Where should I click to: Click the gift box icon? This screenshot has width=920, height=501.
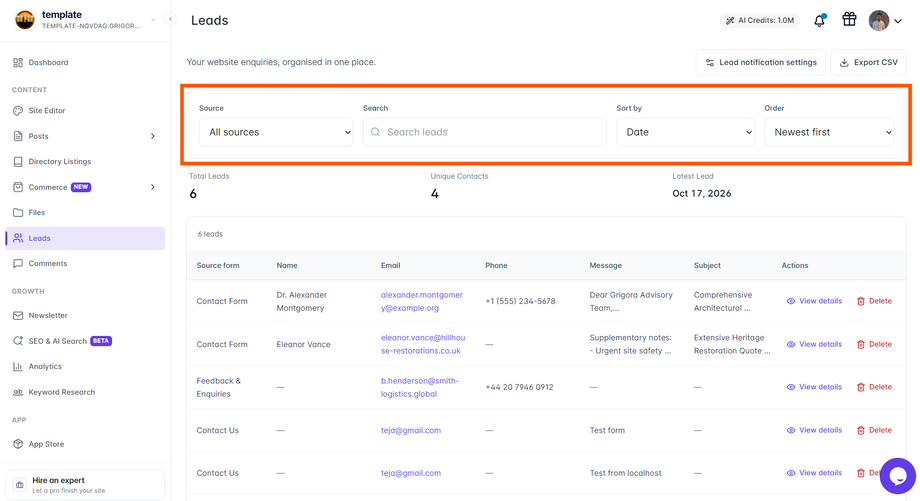pyautogui.click(x=849, y=19)
